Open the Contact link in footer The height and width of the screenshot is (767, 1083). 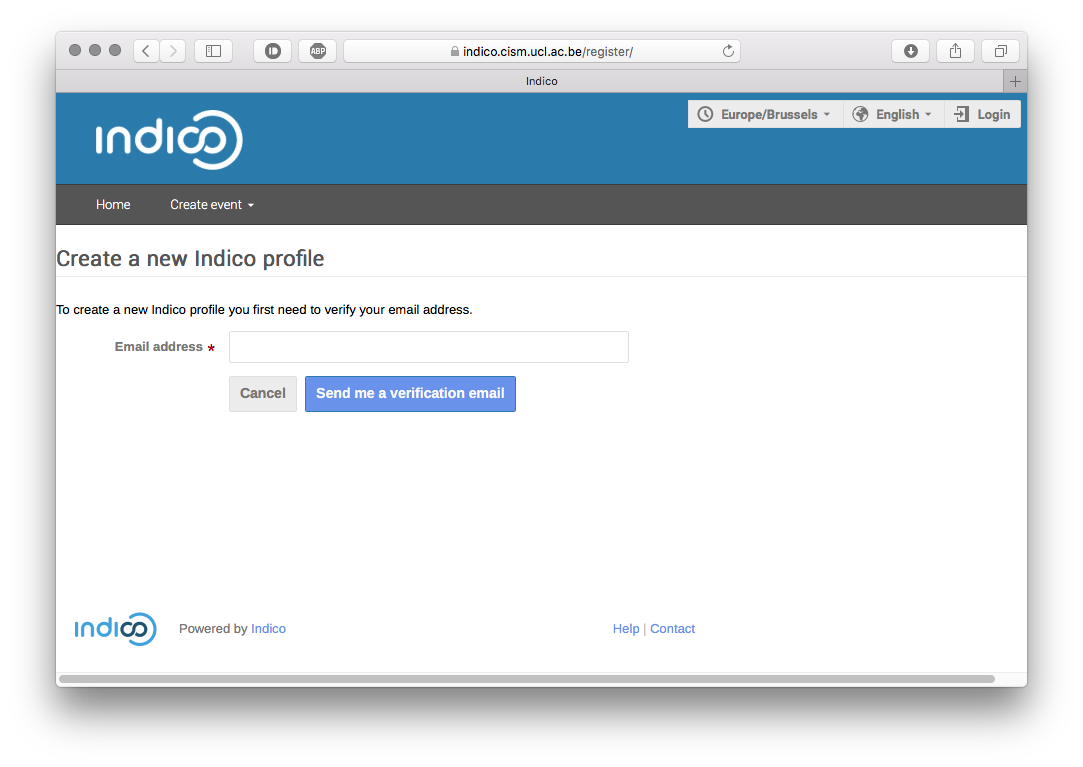(672, 629)
